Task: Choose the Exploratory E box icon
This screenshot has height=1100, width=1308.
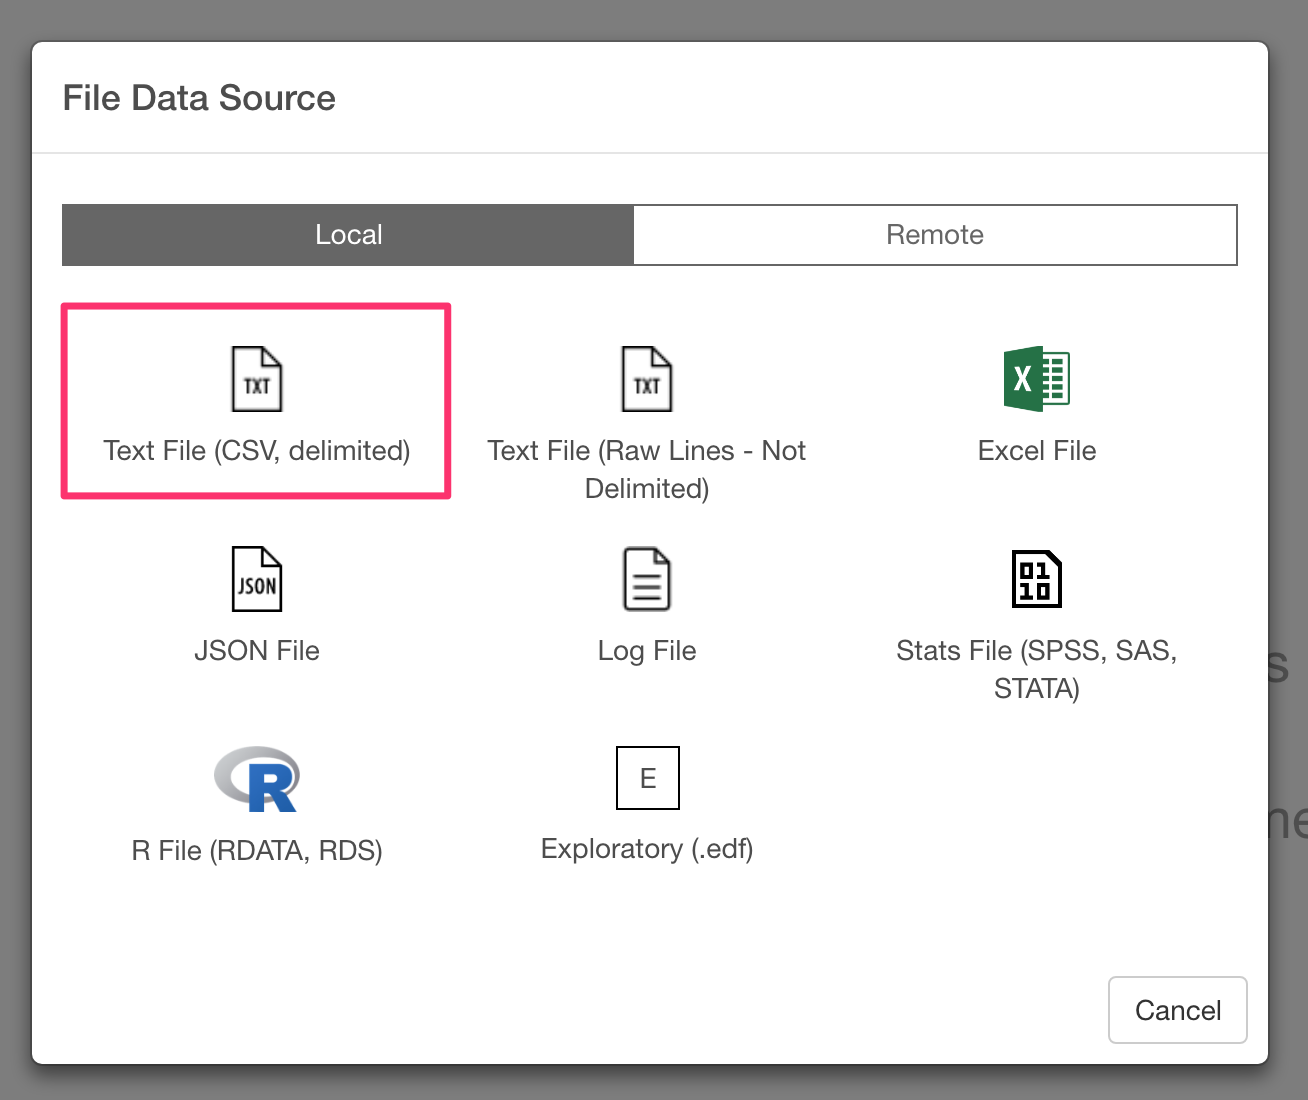Action: 647,778
